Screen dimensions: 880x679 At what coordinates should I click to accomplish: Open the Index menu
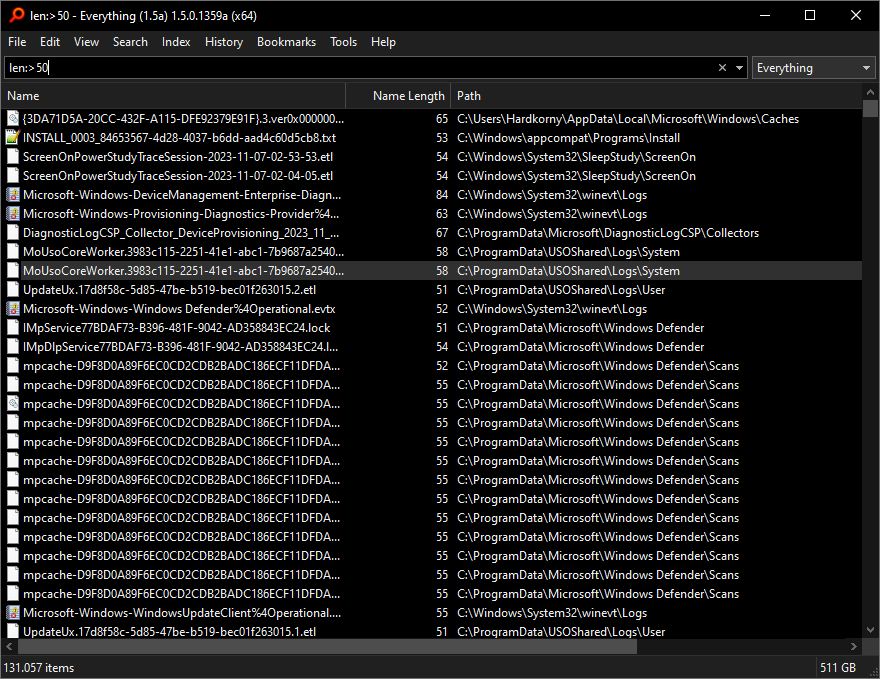click(x=176, y=42)
